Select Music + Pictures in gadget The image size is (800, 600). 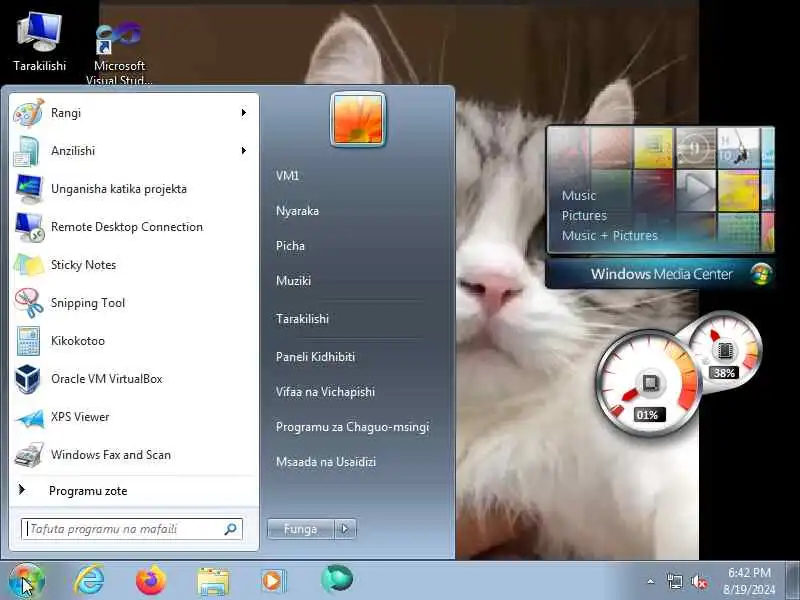click(x=610, y=236)
